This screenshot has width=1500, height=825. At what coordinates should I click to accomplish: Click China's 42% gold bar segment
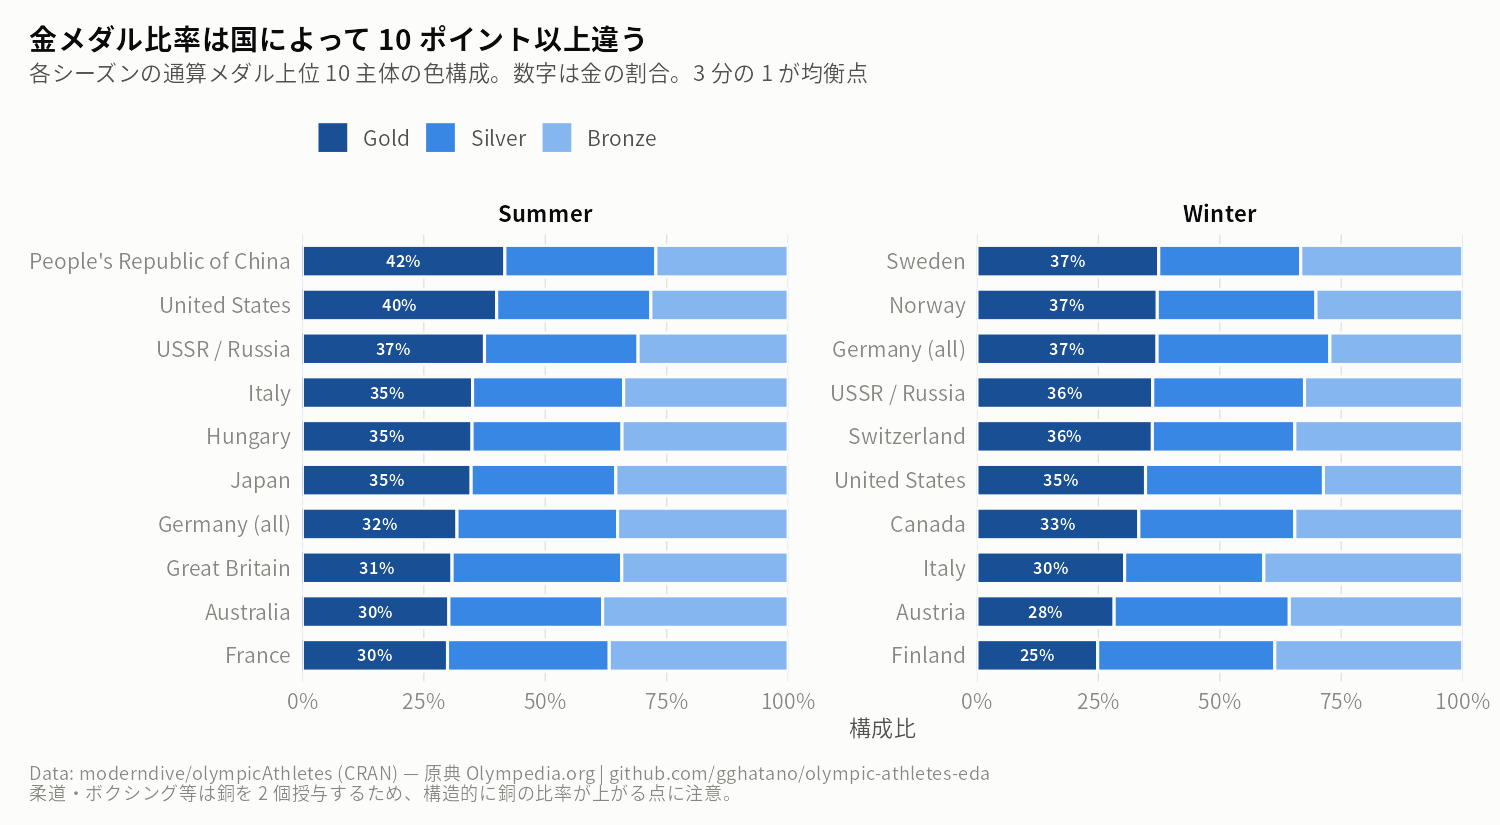pos(404,261)
